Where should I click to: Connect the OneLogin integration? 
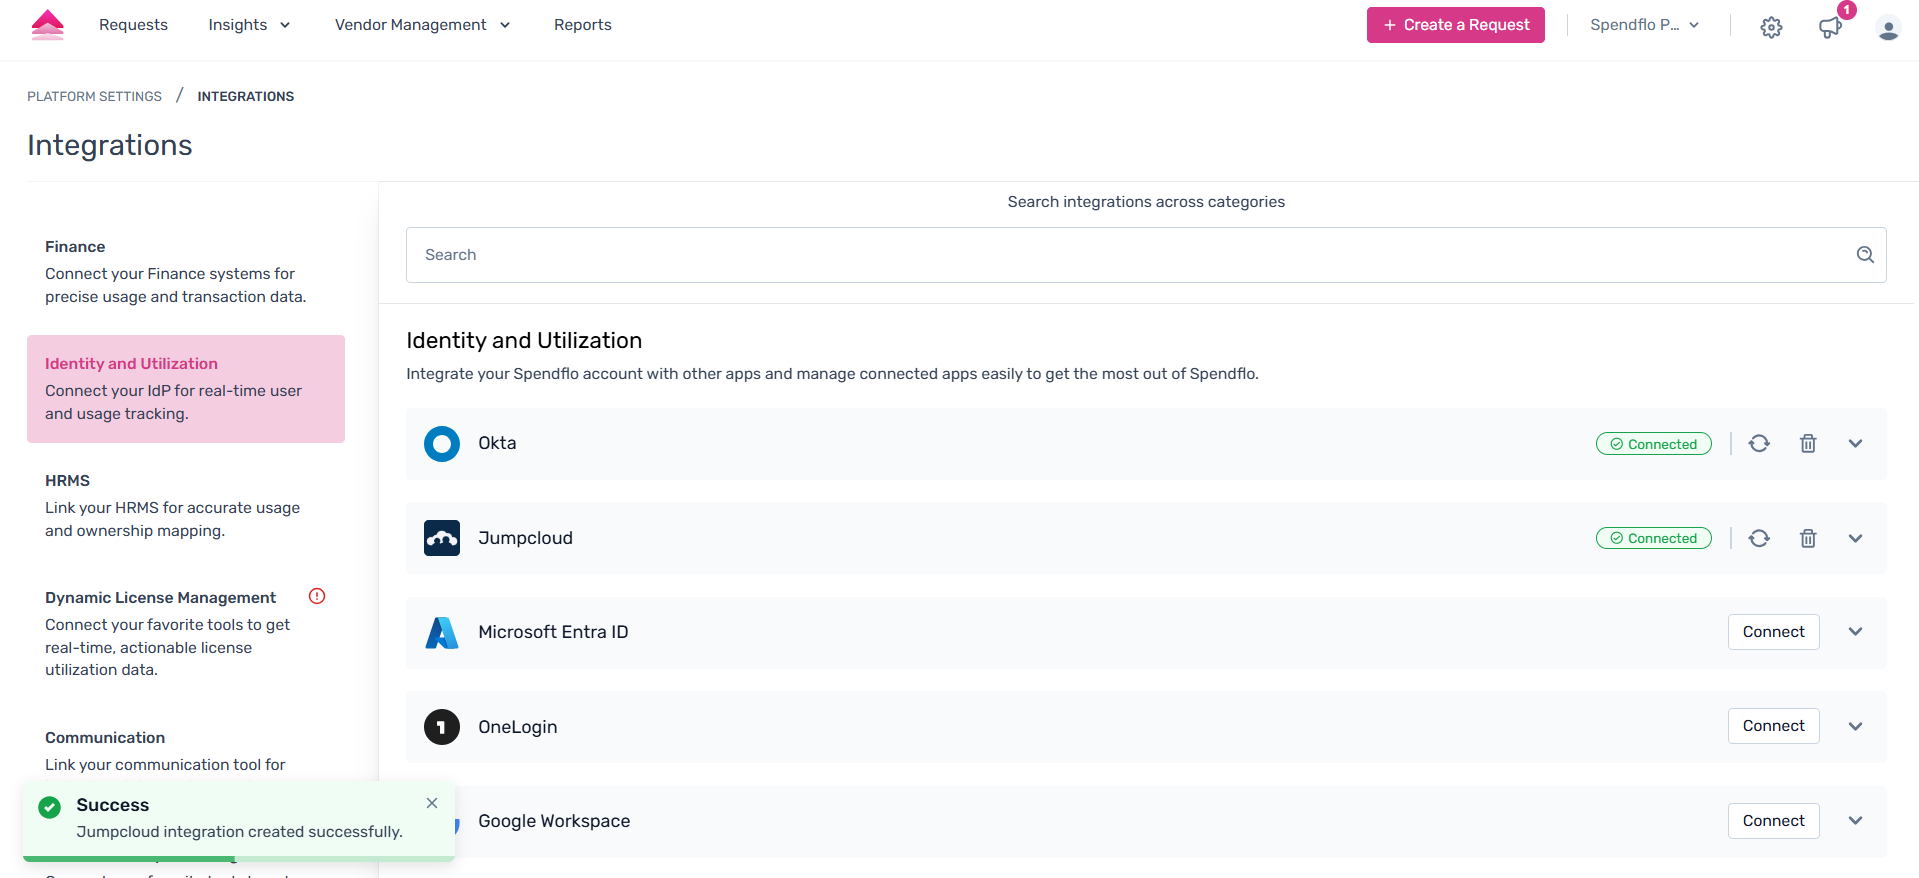point(1773,726)
